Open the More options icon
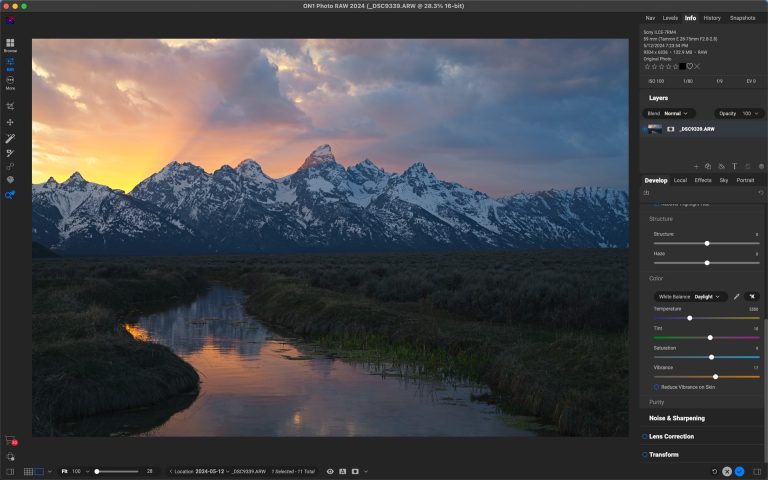The height and width of the screenshot is (480, 768). [x=10, y=82]
